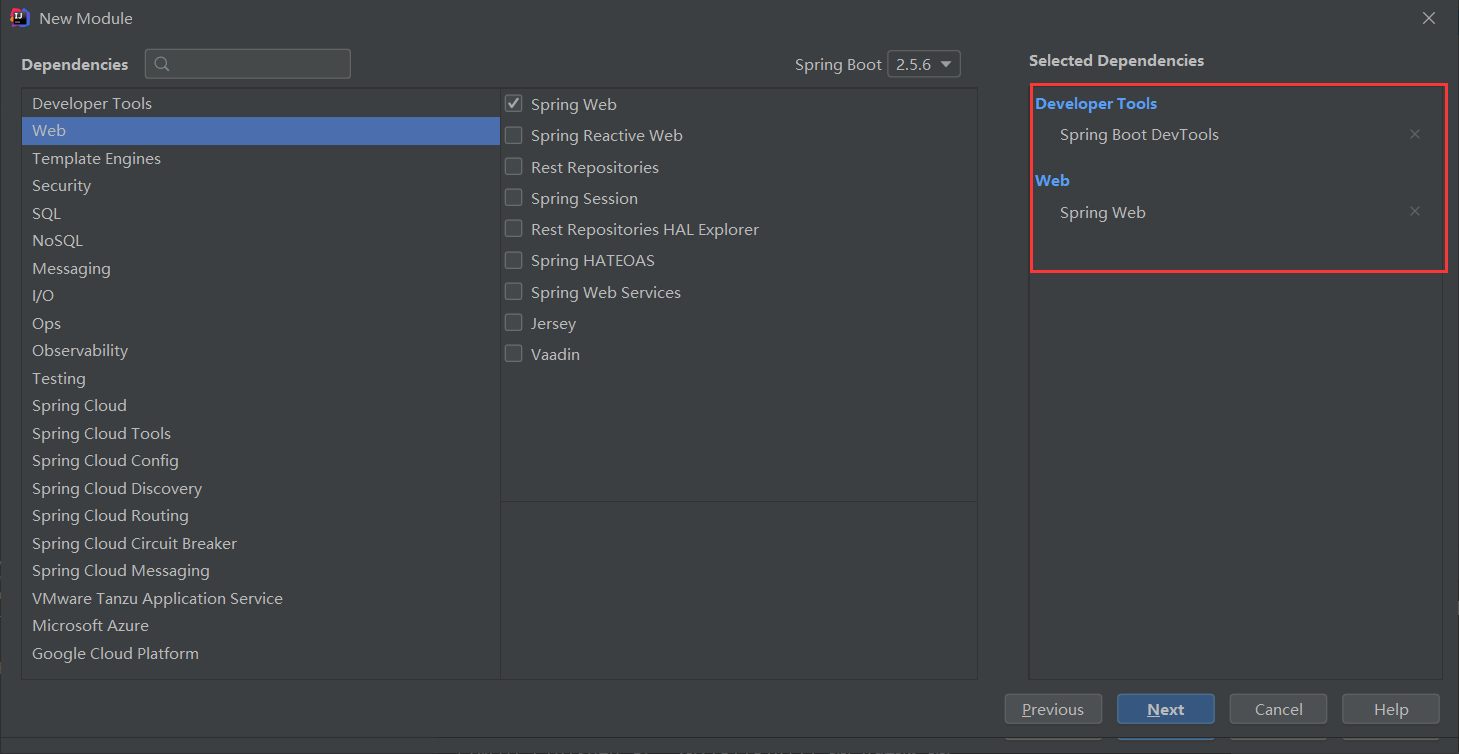Click the IntelliJ IDEA logo in title bar

20,18
